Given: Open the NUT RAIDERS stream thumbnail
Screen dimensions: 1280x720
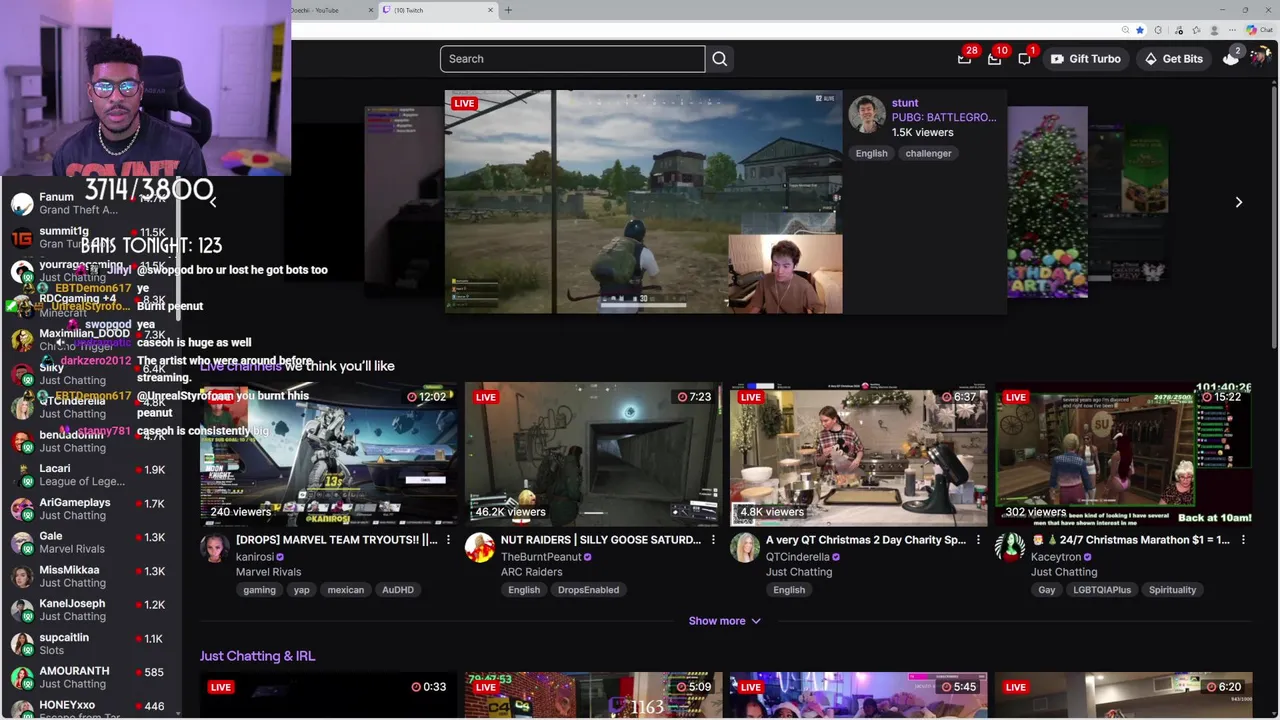Looking at the screenshot, I should (593, 454).
